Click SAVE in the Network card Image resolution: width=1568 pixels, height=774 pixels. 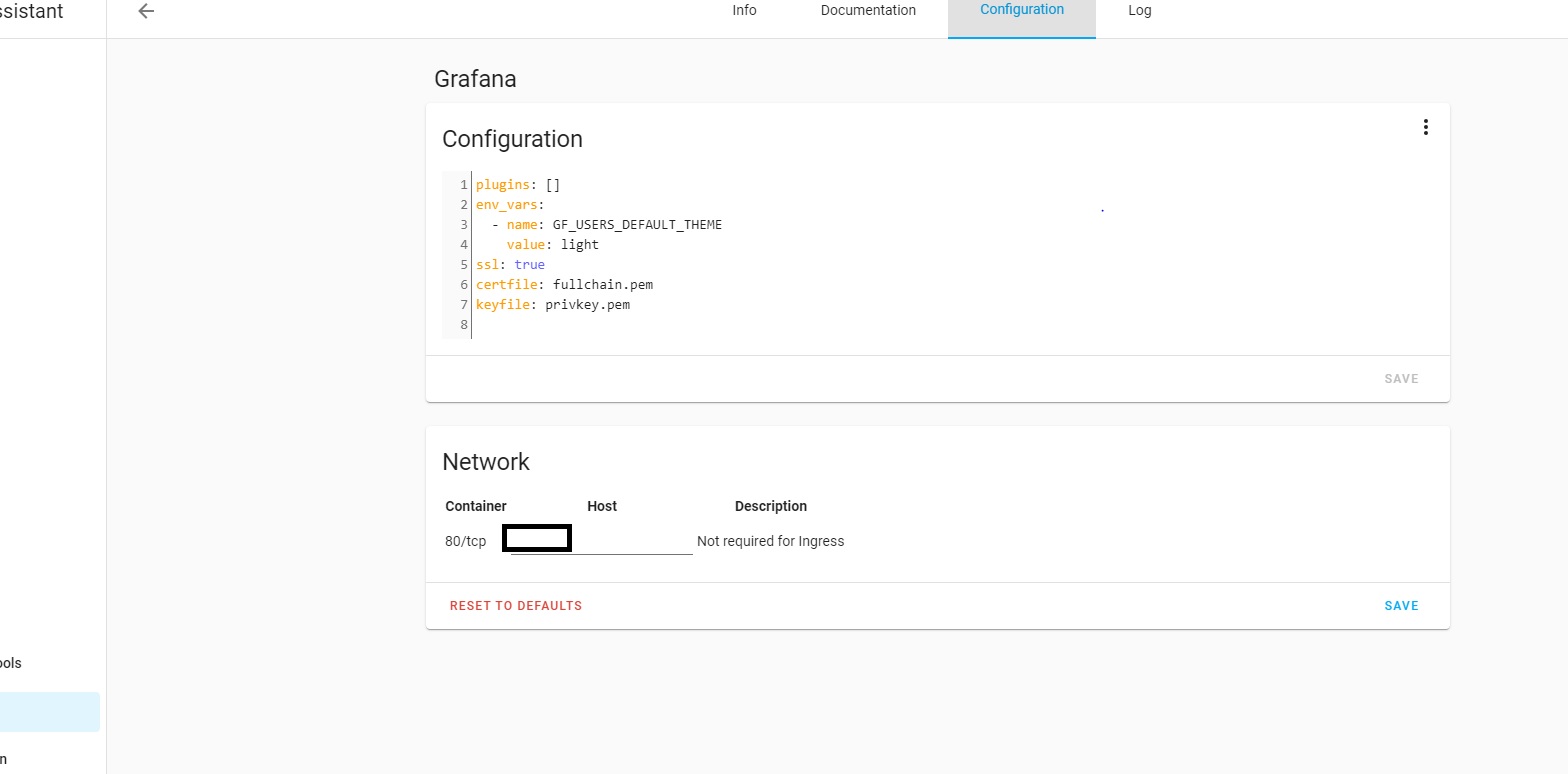tap(1401, 606)
